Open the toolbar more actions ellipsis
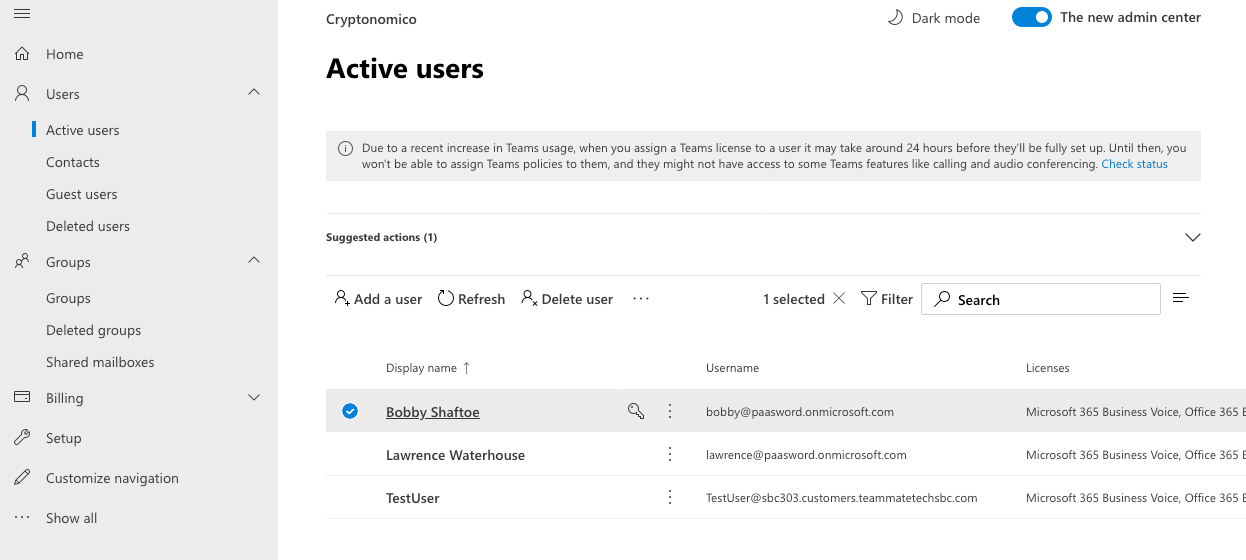 [641, 298]
